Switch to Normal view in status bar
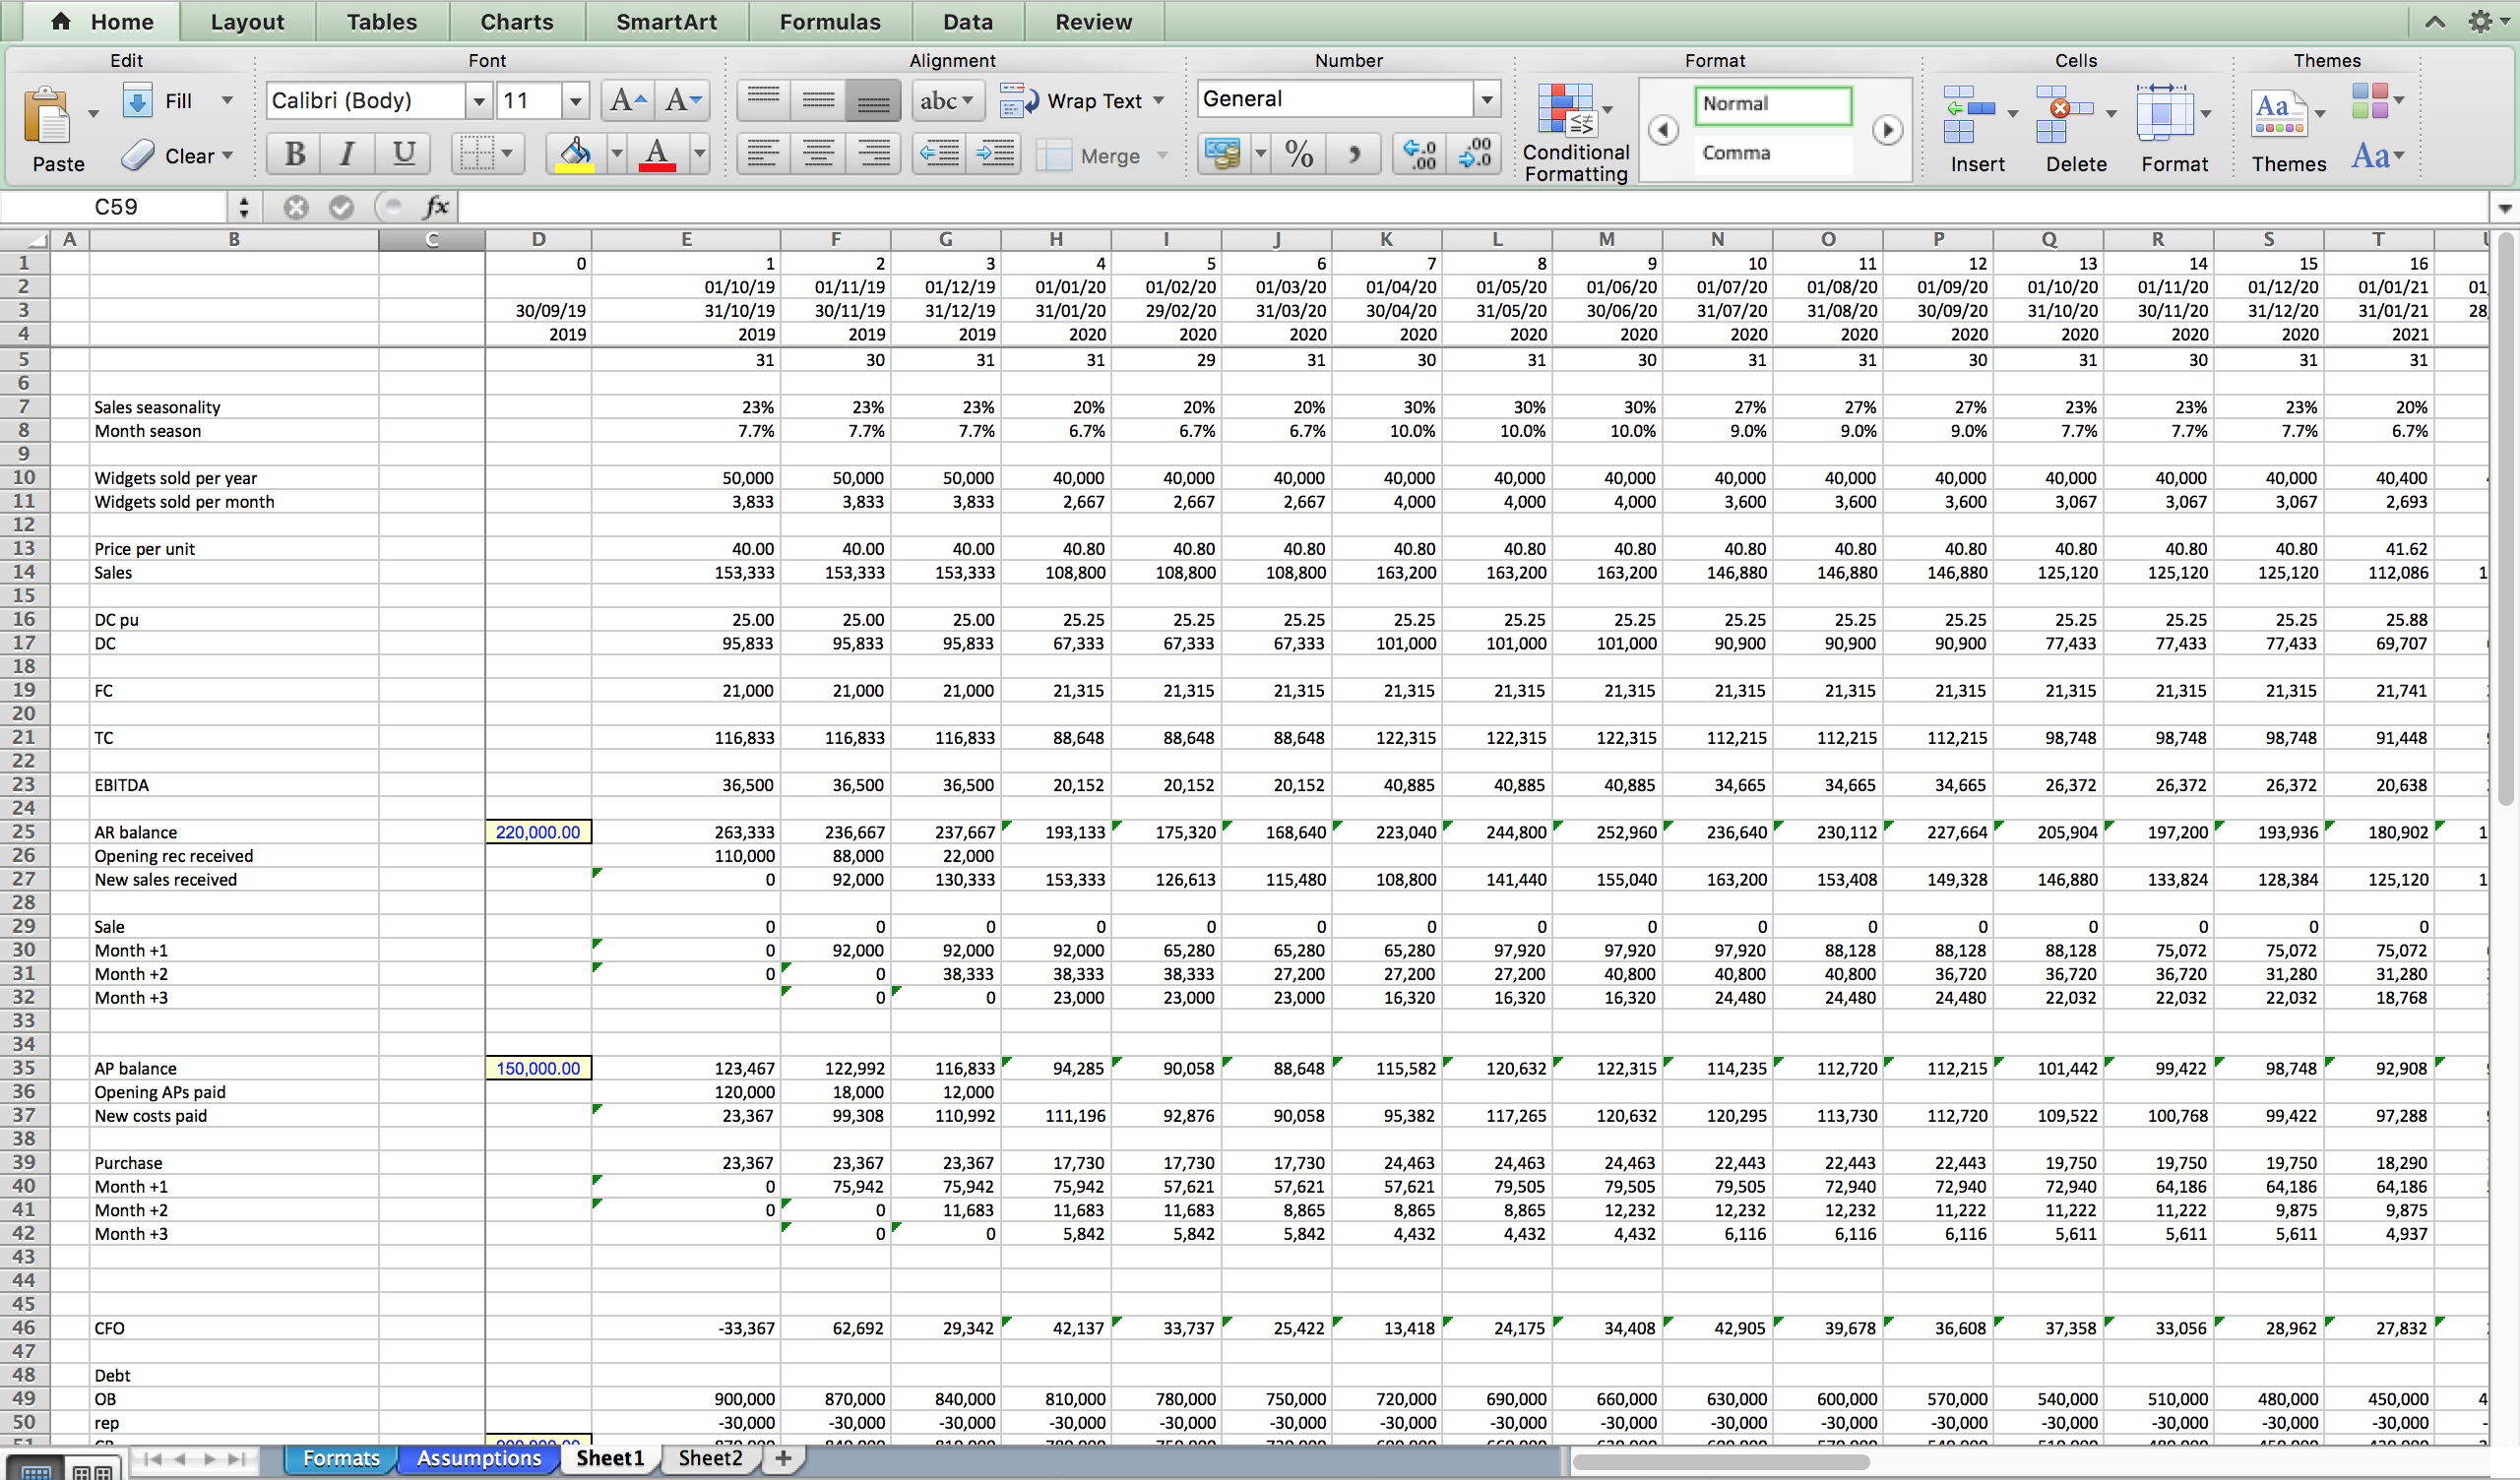This screenshot has width=2520, height=1480. click(x=36, y=1471)
